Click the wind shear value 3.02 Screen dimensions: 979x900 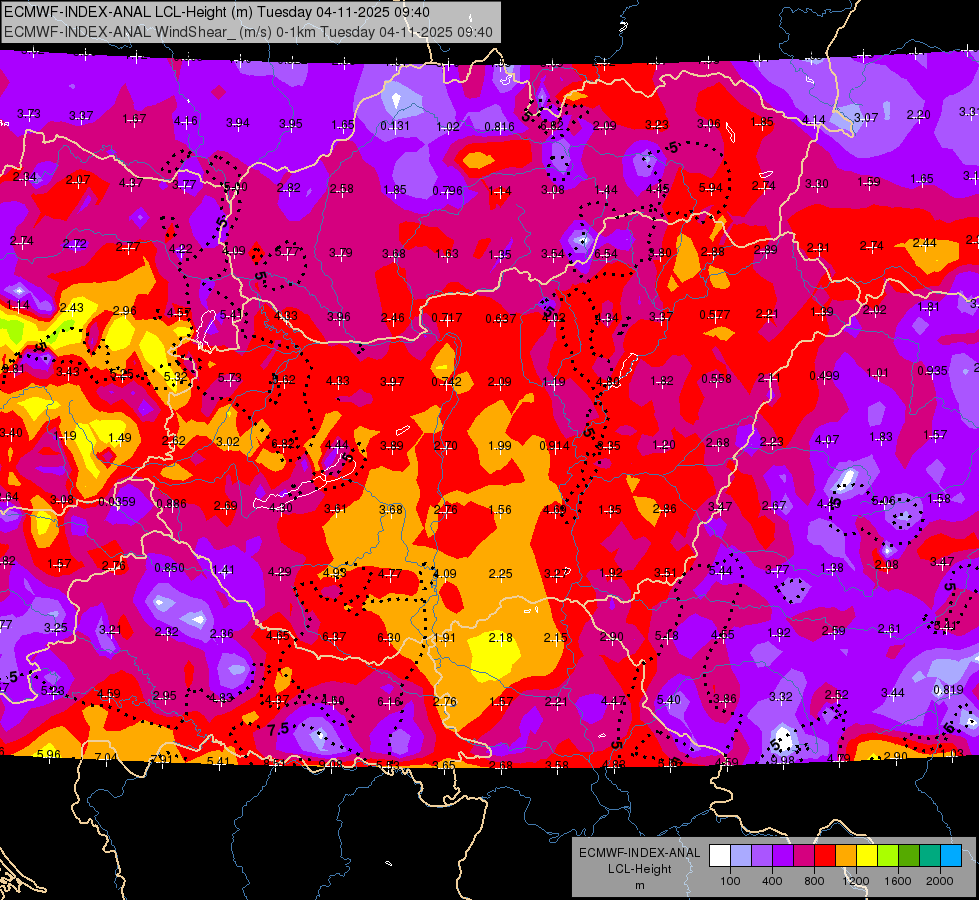pos(228,442)
